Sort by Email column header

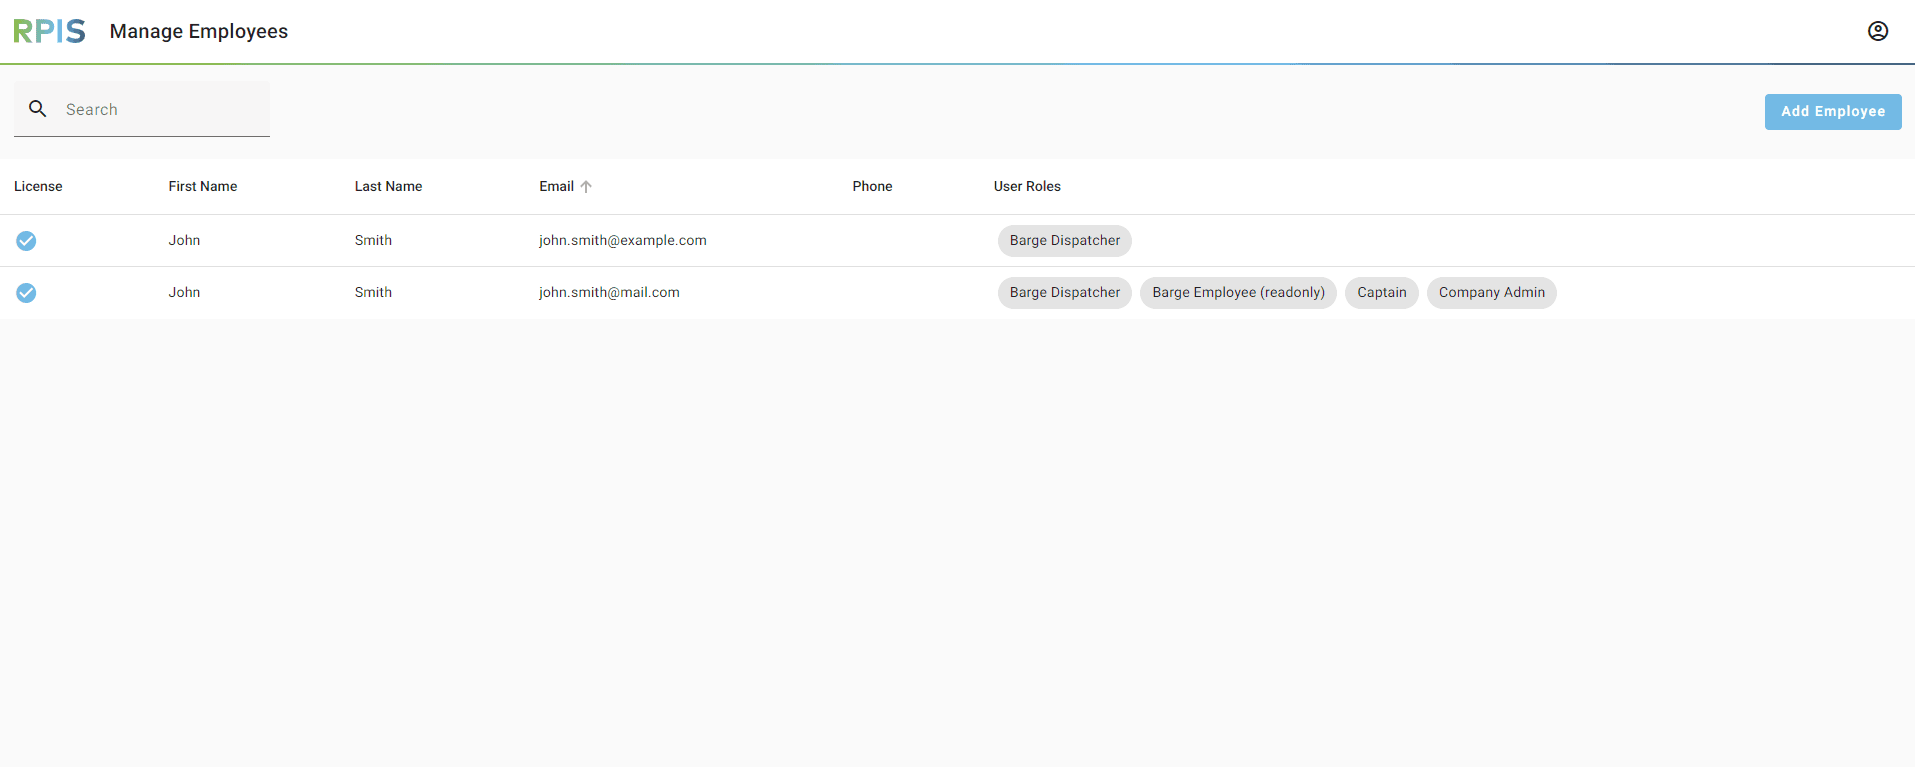[x=557, y=187]
